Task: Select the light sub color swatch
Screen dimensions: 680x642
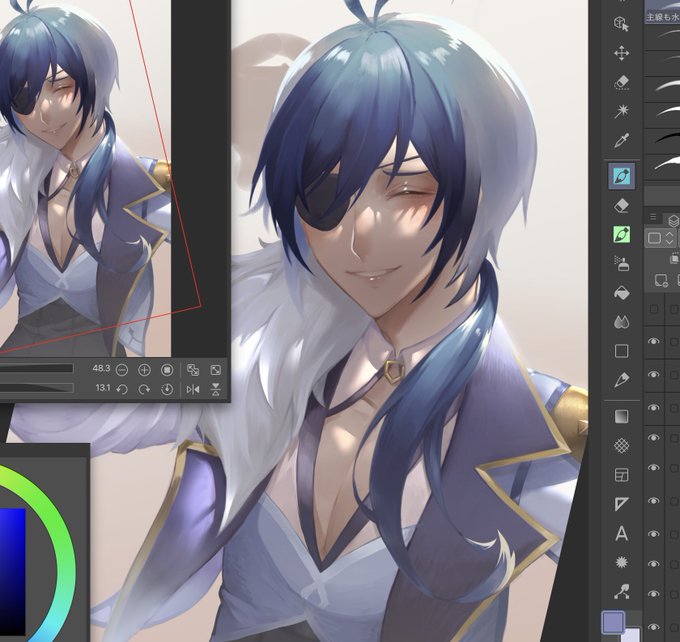Action: pos(632,635)
